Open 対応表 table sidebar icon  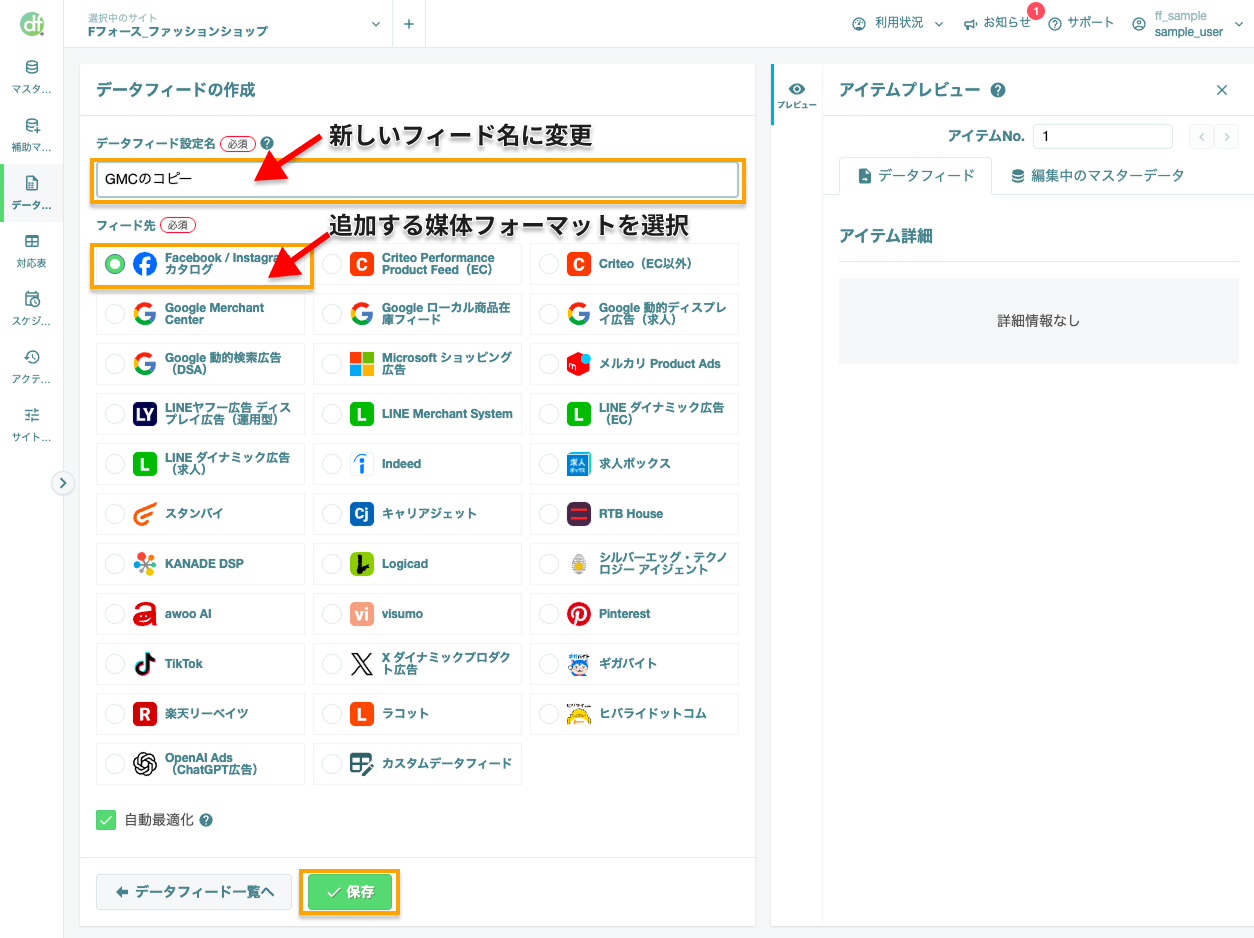(32, 251)
